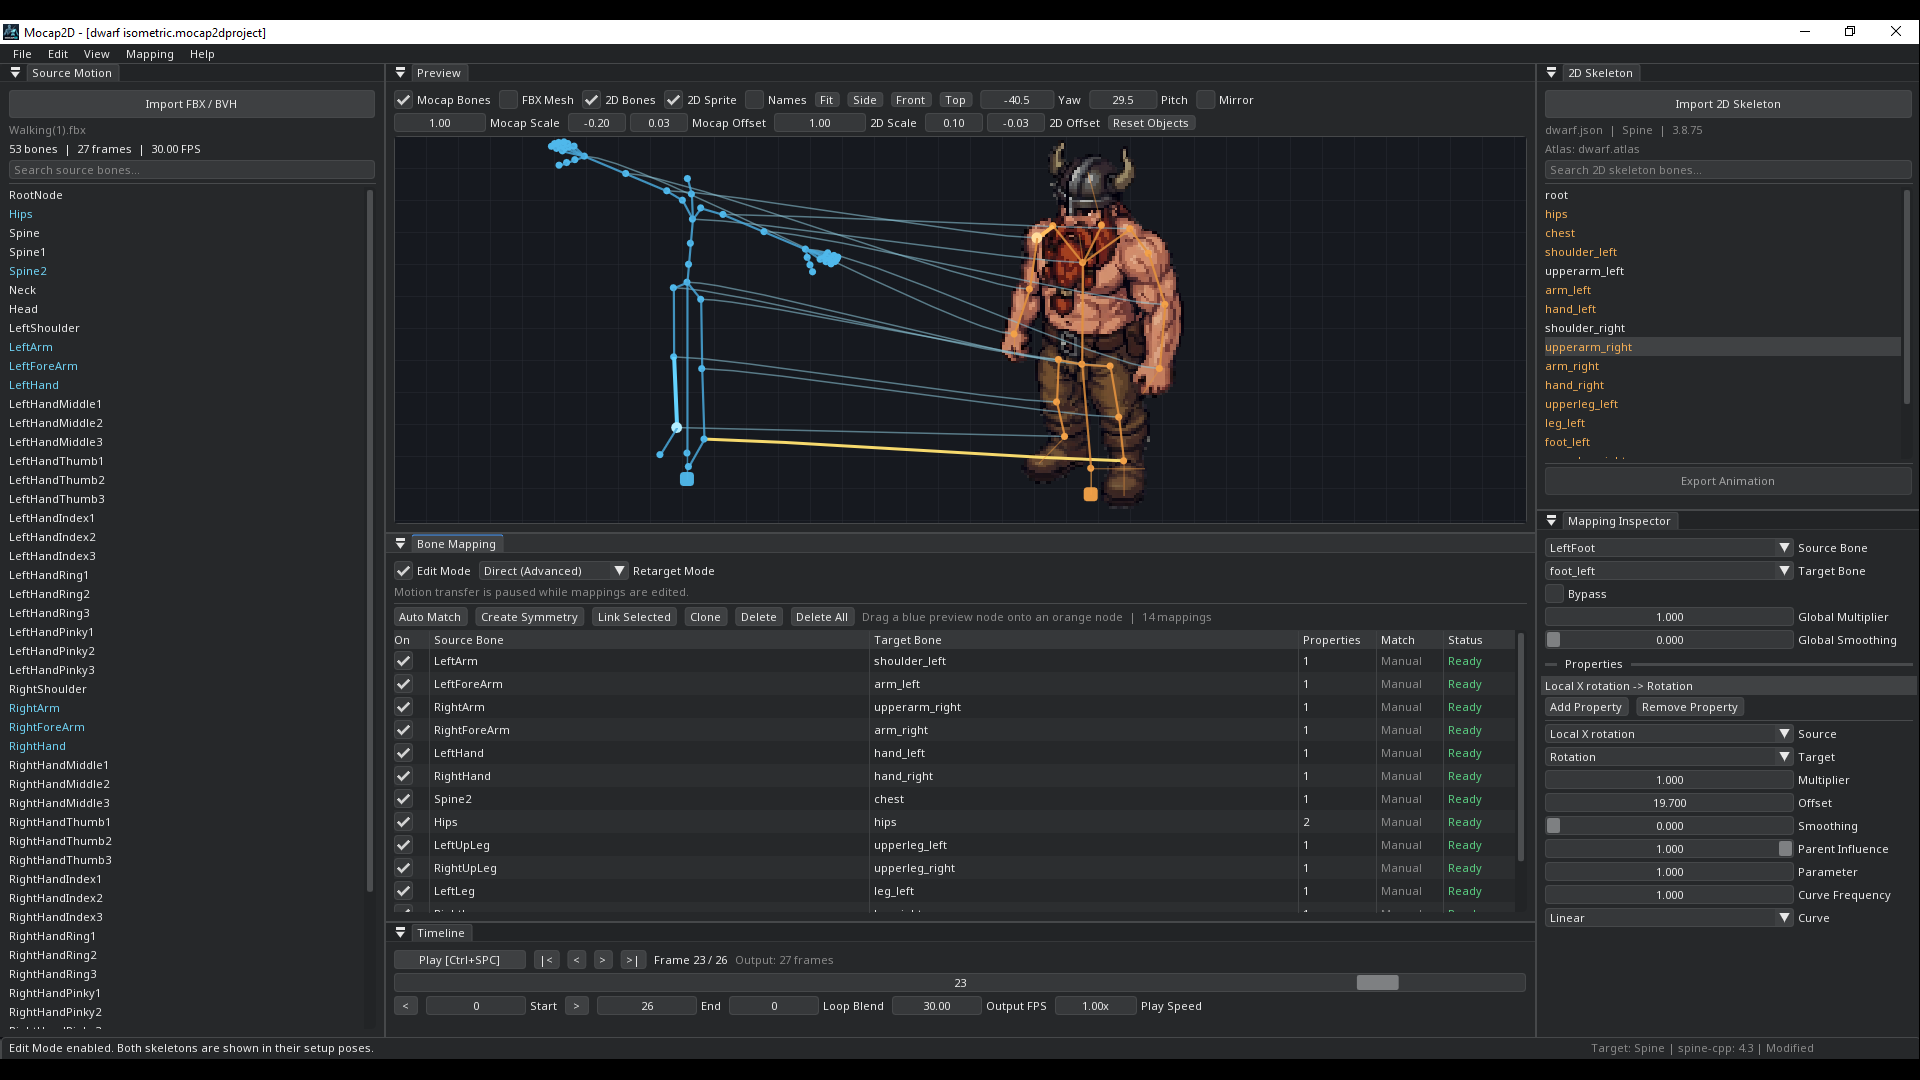Select the upperarm_right skeleton bone
1920x1080 pixels.
pyautogui.click(x=1722, y=347)
